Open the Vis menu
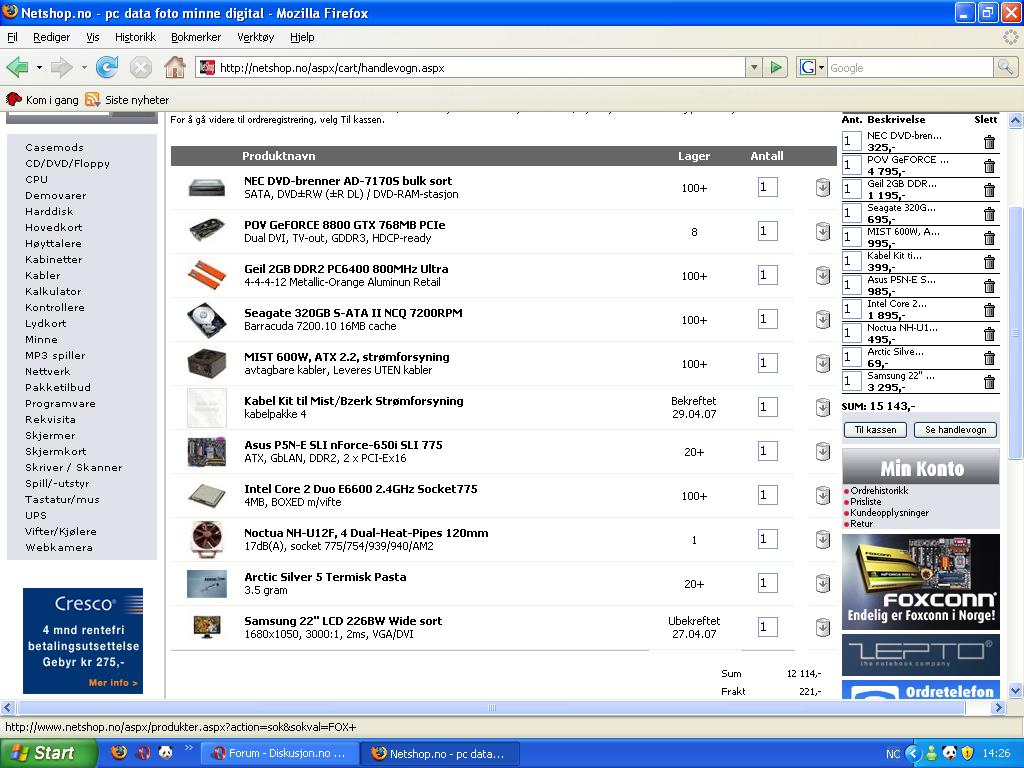The image size is (1024, 768). pyautogui.click(x=93, y=37)
